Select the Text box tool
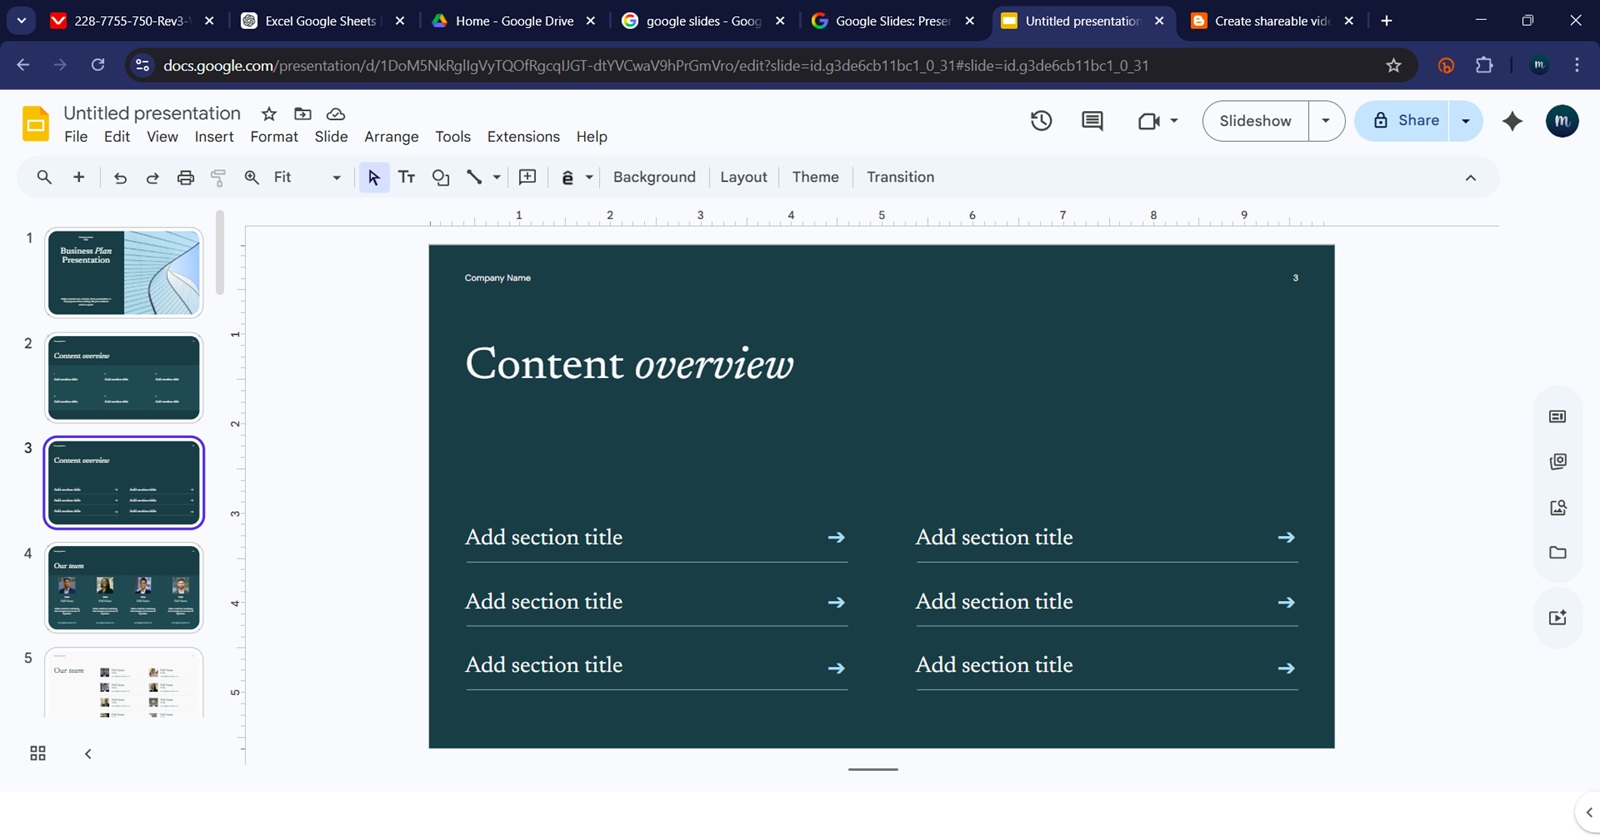This screenshot has height=840, width=1600. point(406,177)
